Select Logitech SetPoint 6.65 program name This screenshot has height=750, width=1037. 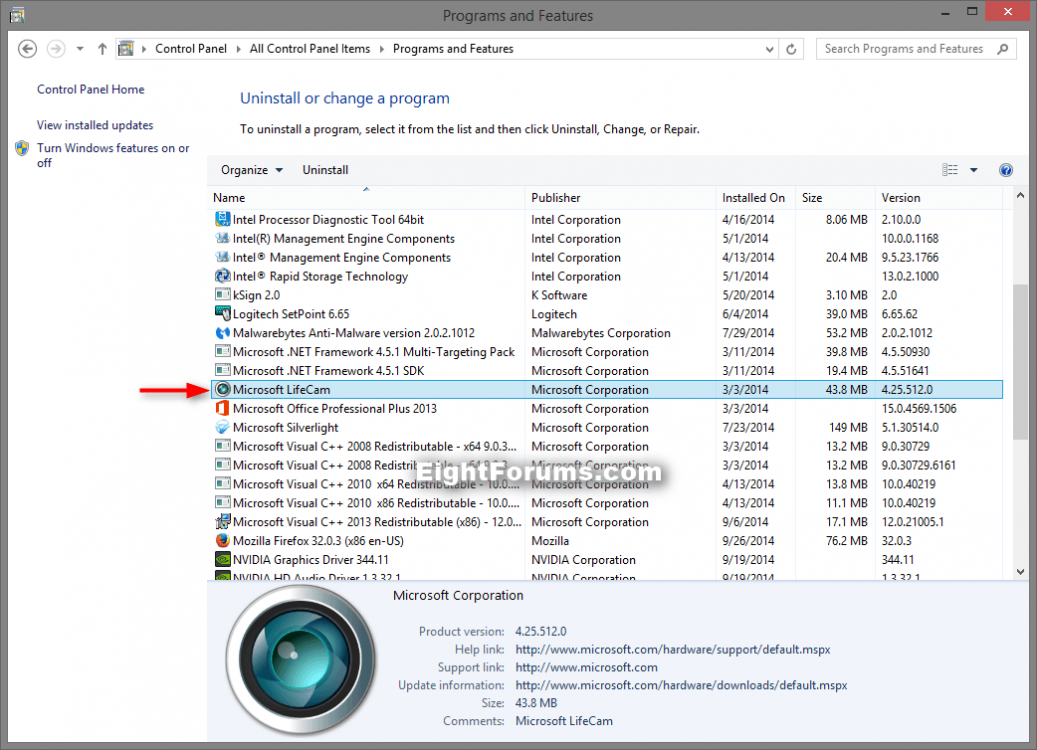291,314
